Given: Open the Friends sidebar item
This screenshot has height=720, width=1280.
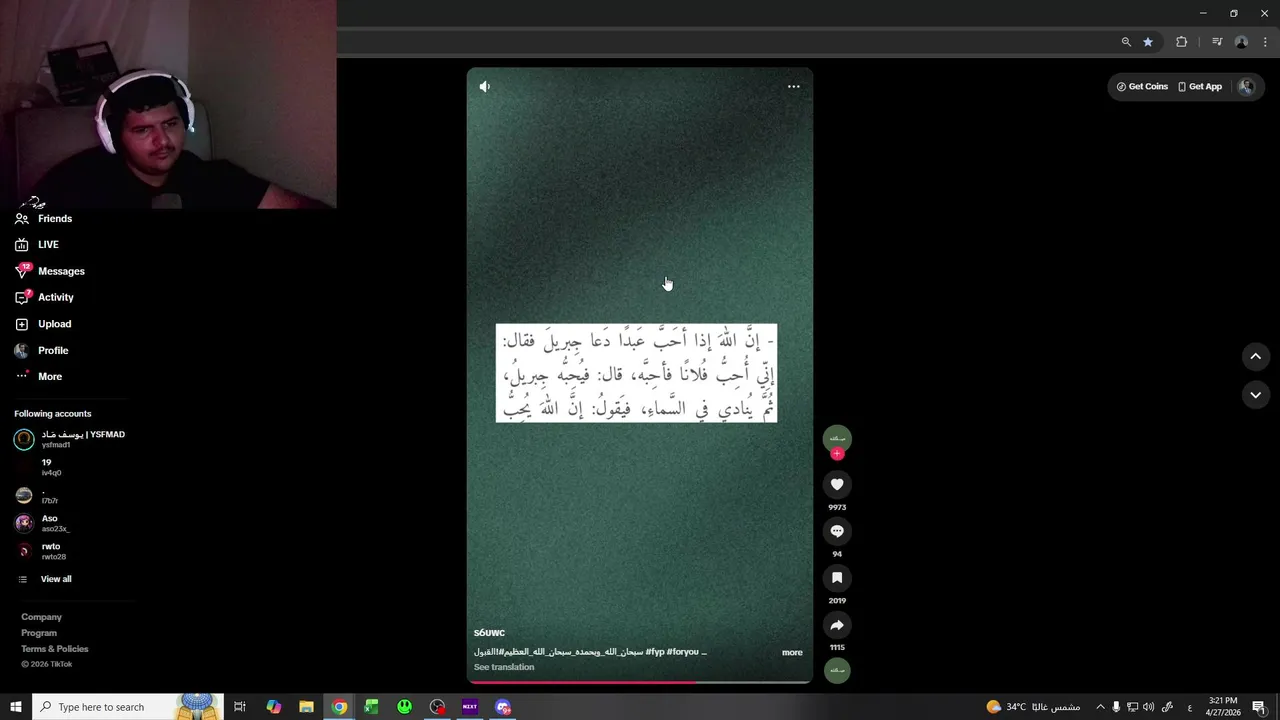Looking at the screenshot, I should point(44,218).
